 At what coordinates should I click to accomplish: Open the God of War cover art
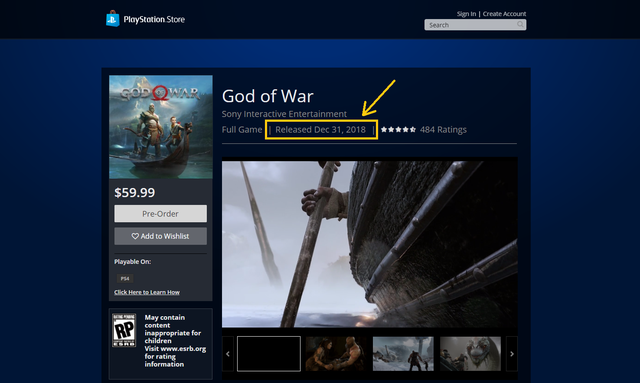point(161,127)
